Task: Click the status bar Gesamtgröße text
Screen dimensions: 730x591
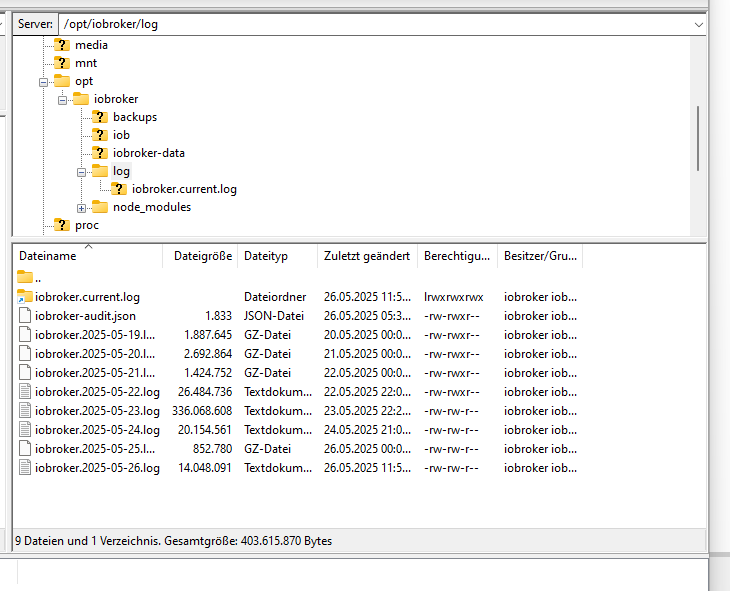Action: (248, 541)
